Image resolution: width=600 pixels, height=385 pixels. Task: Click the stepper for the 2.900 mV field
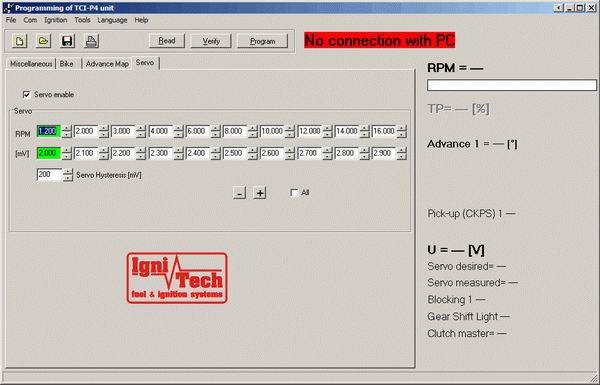point(401,153)
